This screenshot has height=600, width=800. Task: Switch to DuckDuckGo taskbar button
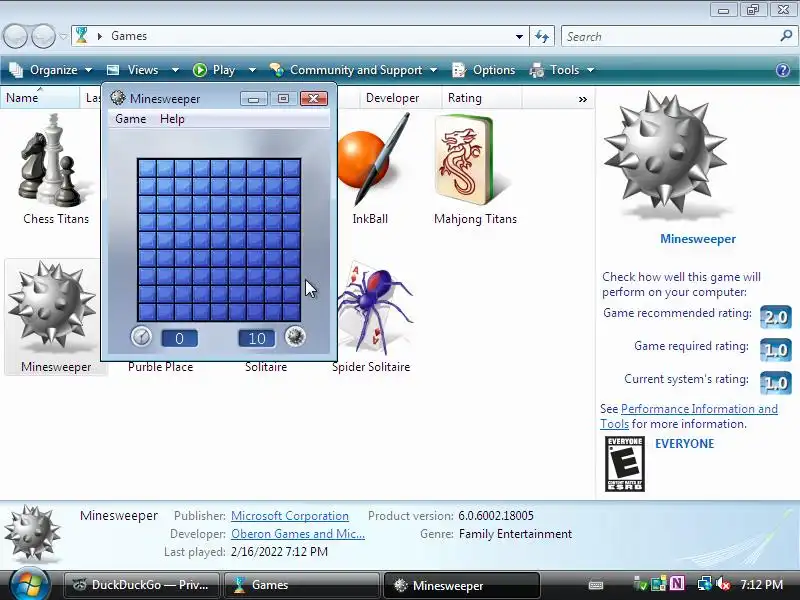[x=141, y=585]
